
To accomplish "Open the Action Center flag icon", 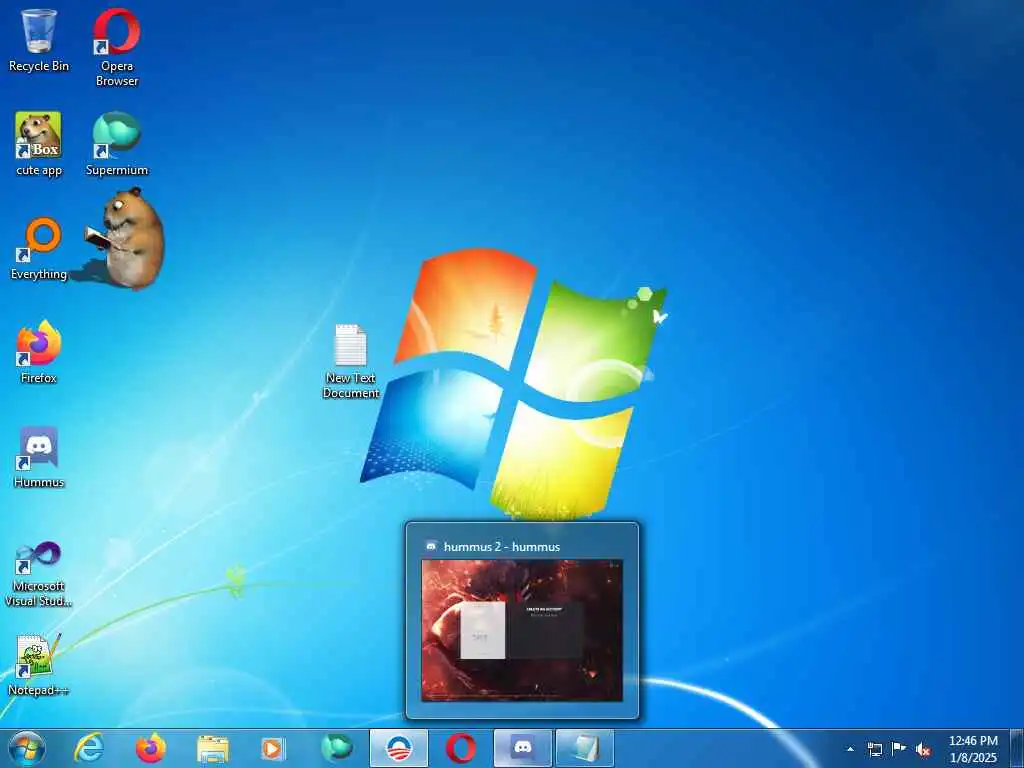I will 899,749.
